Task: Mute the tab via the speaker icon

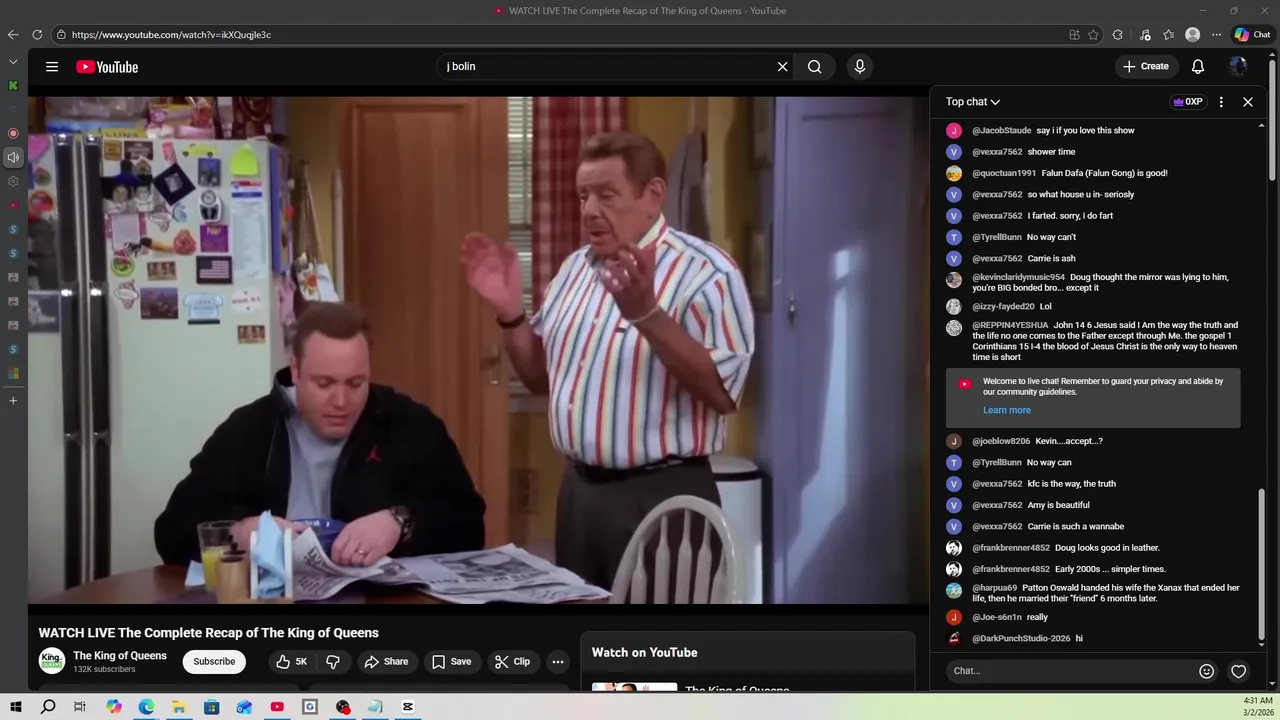Action: [x=13, y=157]
